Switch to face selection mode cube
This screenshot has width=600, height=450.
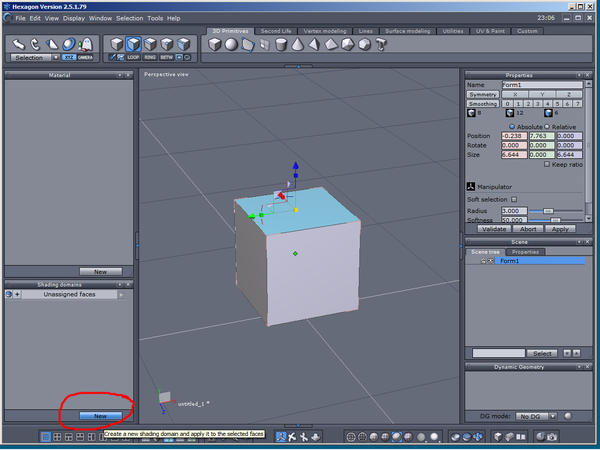pos(134,44)
